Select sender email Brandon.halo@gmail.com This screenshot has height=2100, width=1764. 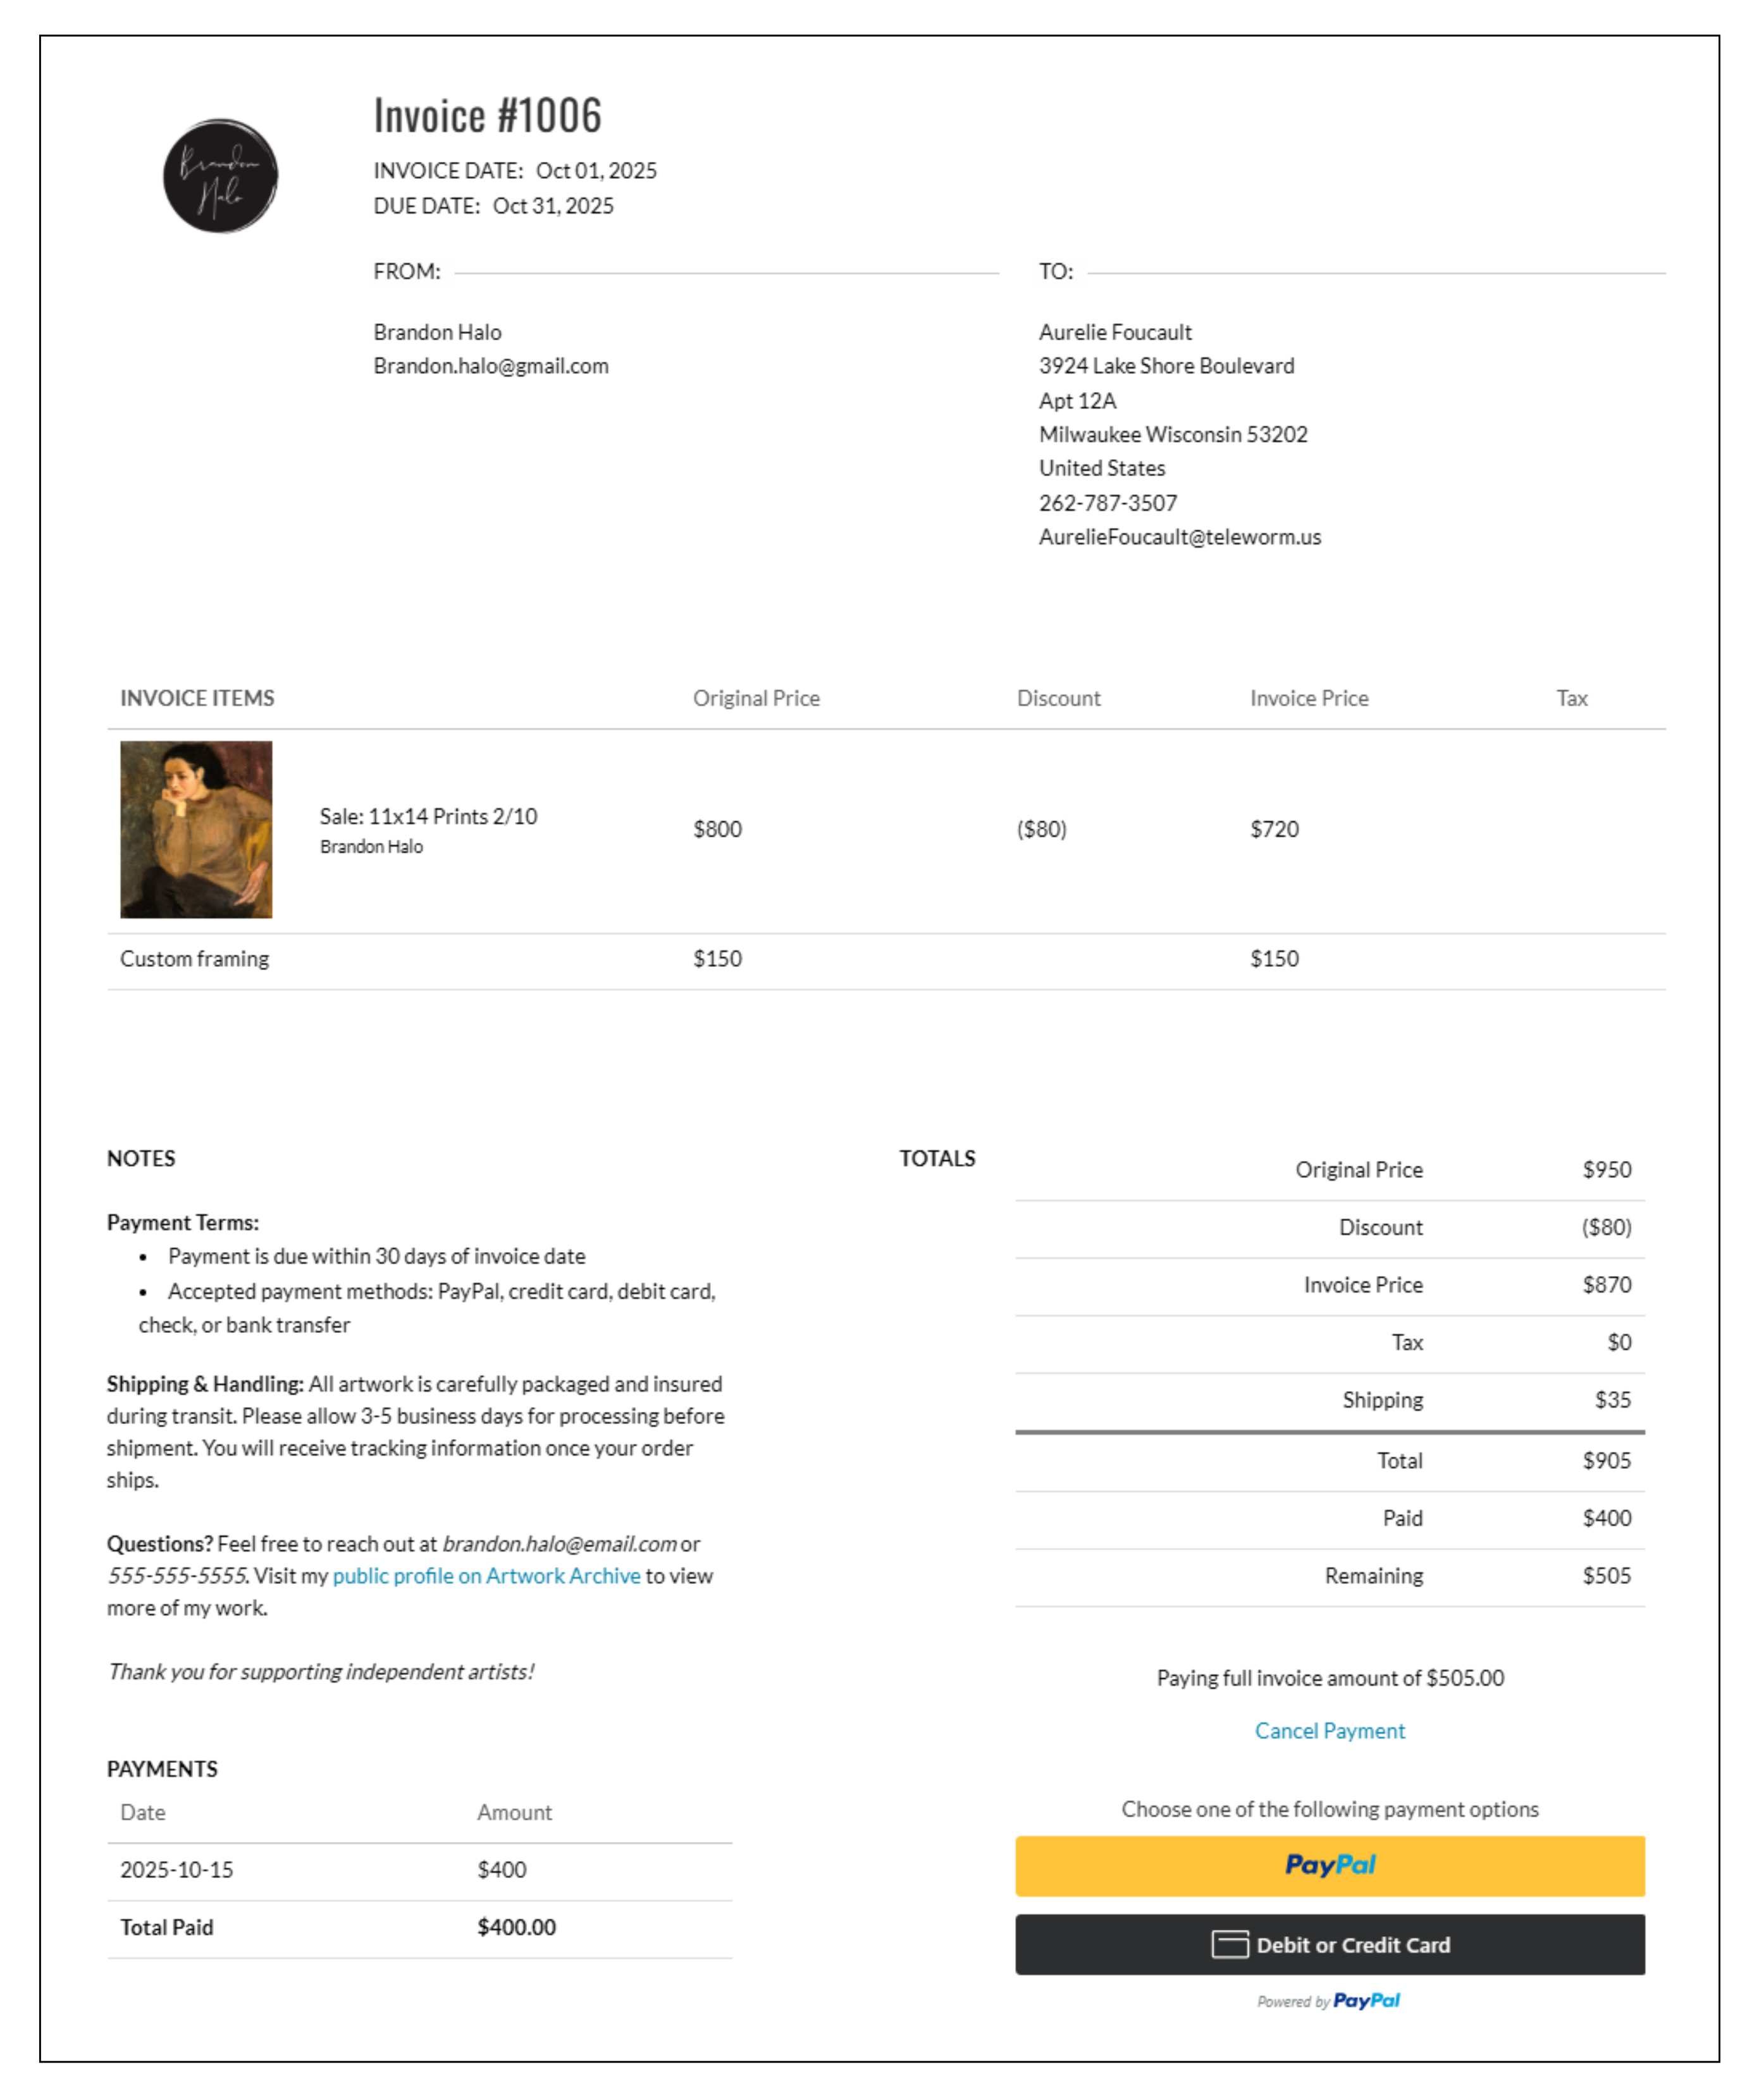click(x=491, y=367)
